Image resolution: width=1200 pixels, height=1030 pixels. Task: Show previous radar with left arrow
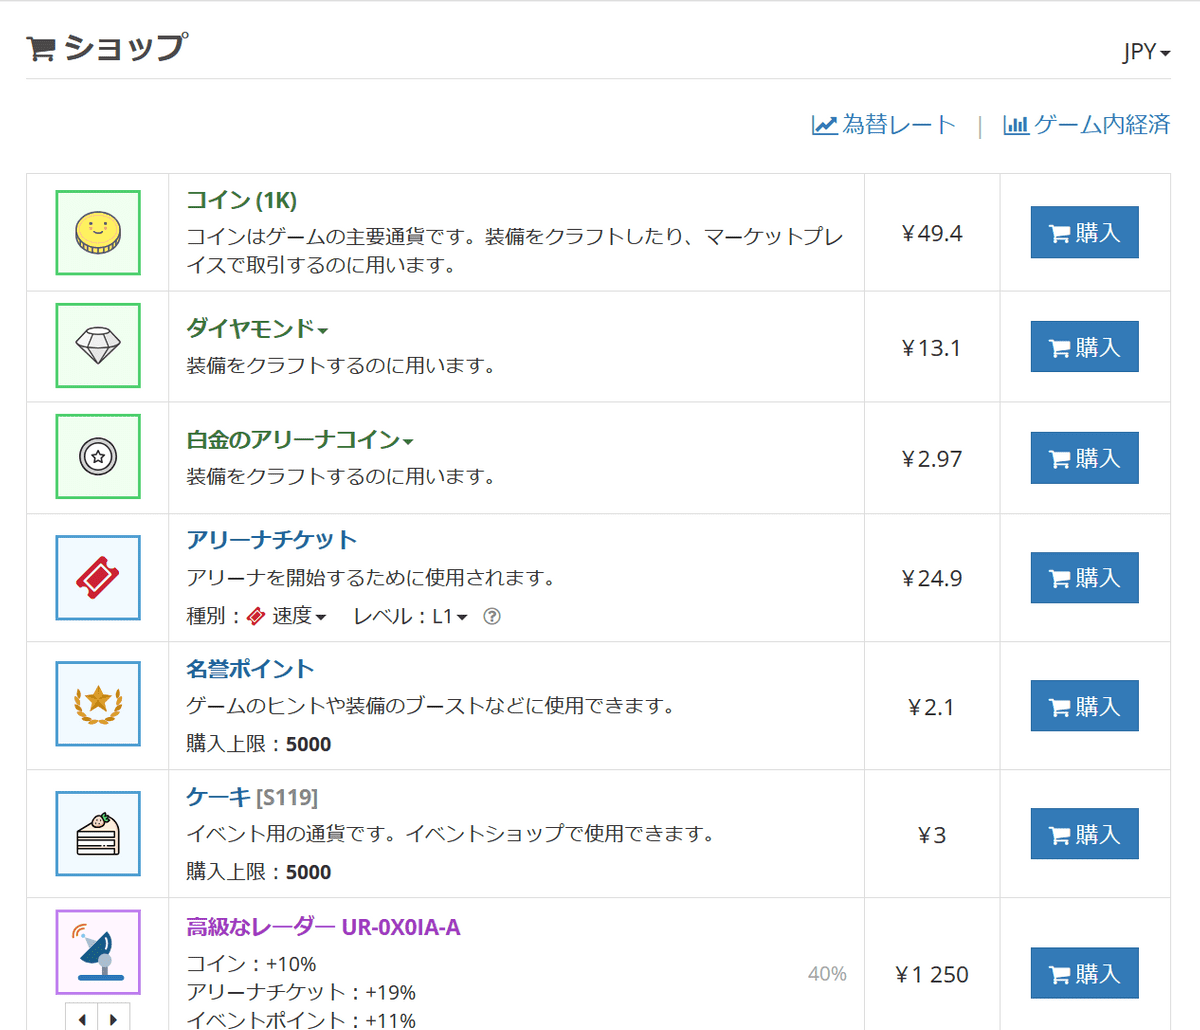(82, 1018)
